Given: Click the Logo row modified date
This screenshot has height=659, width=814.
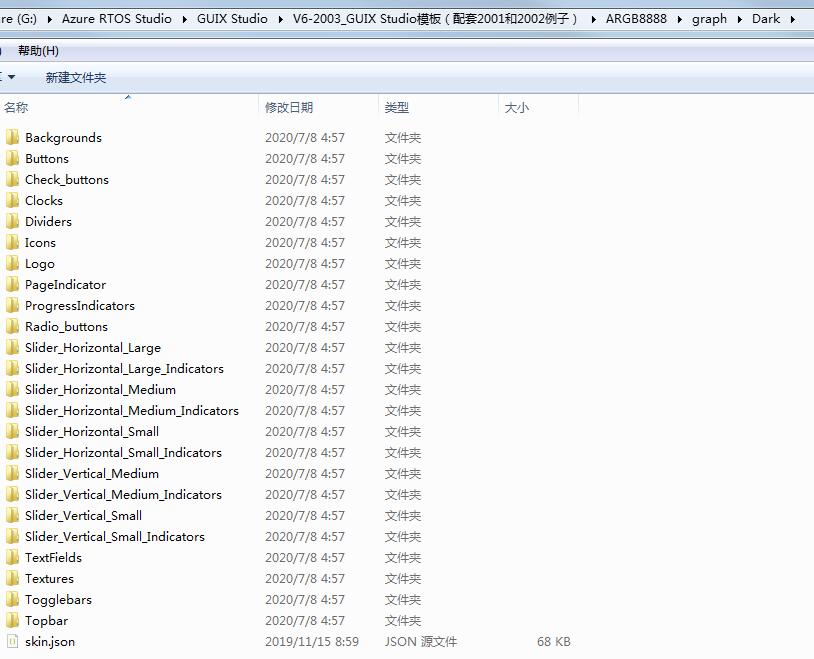Looking at the screenshot, I should [305, 264].
